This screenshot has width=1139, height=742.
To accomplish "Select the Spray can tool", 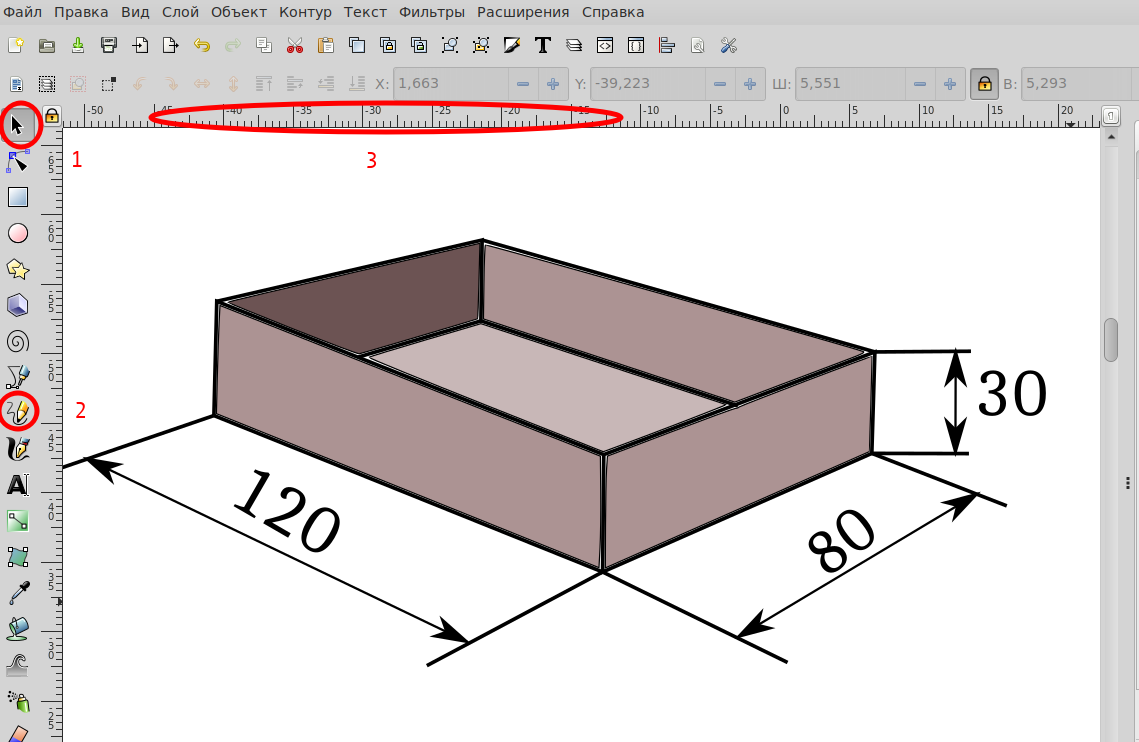I will (x=17, y=701).
